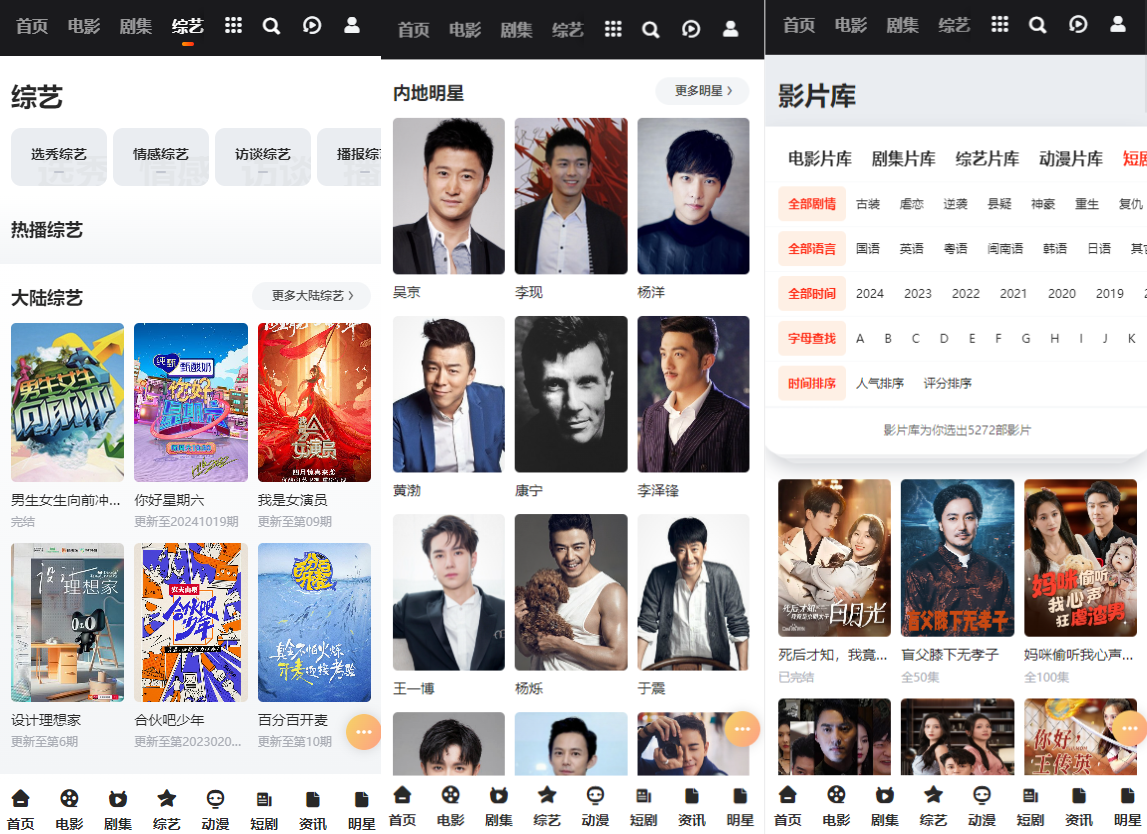The width and height of the screenshot is (1147, 834).
Task: Open 王一博 star photo
Action: click(x=448, y=593)
